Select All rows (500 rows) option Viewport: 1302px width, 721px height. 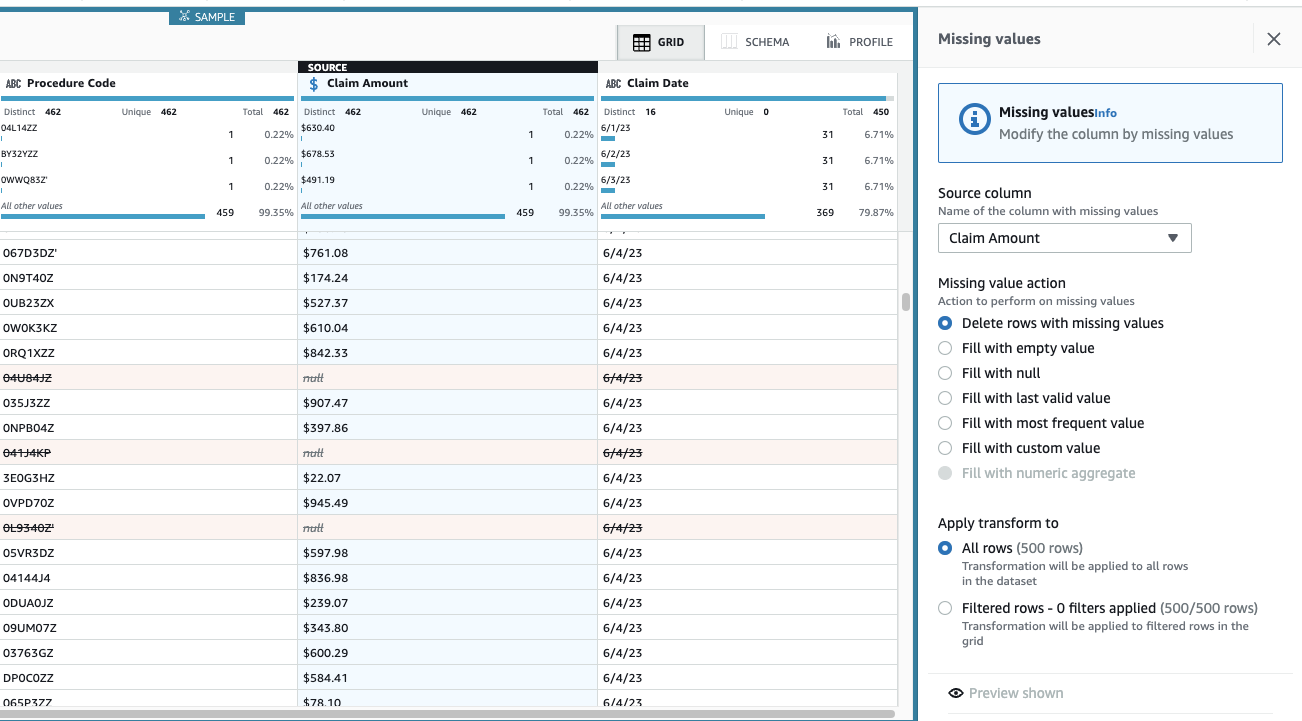tap(944, 547)
